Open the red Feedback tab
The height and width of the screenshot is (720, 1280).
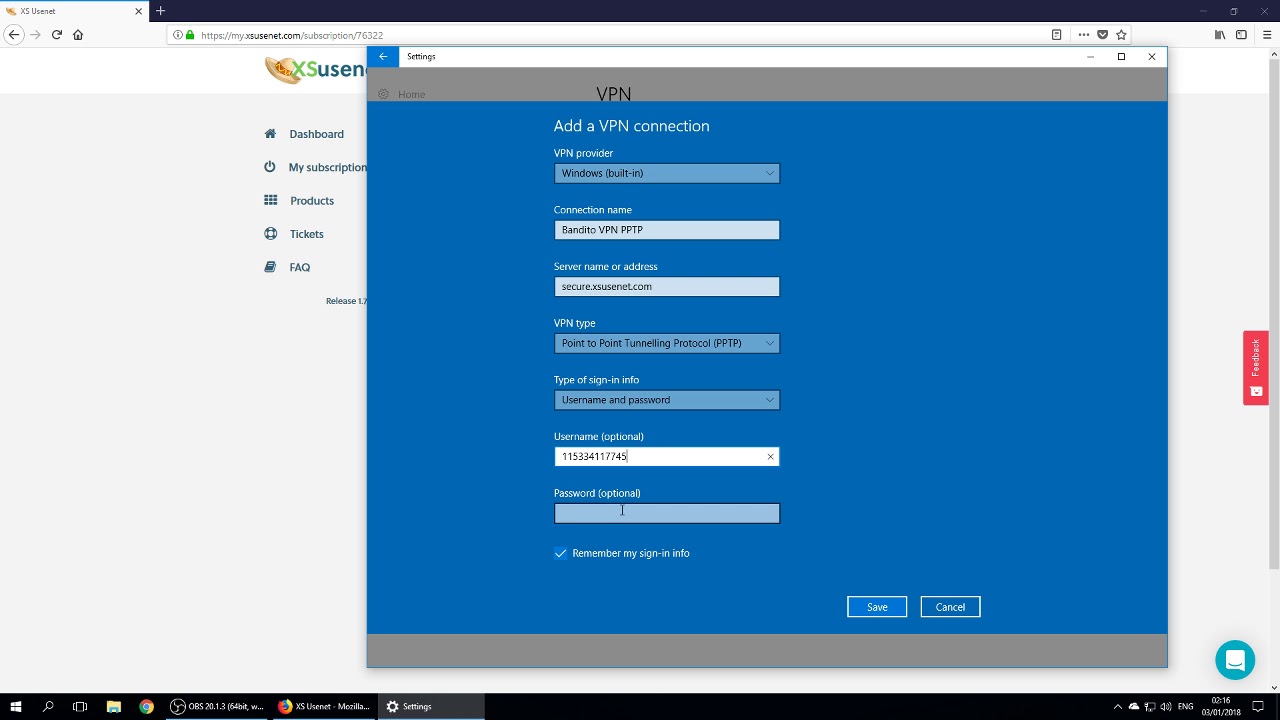1256,368
